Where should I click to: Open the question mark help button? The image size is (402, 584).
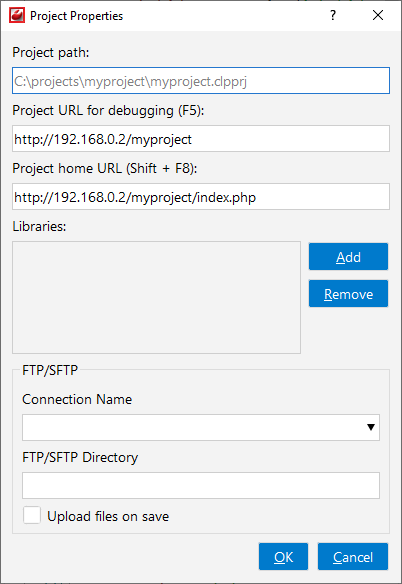click(333, 16)
